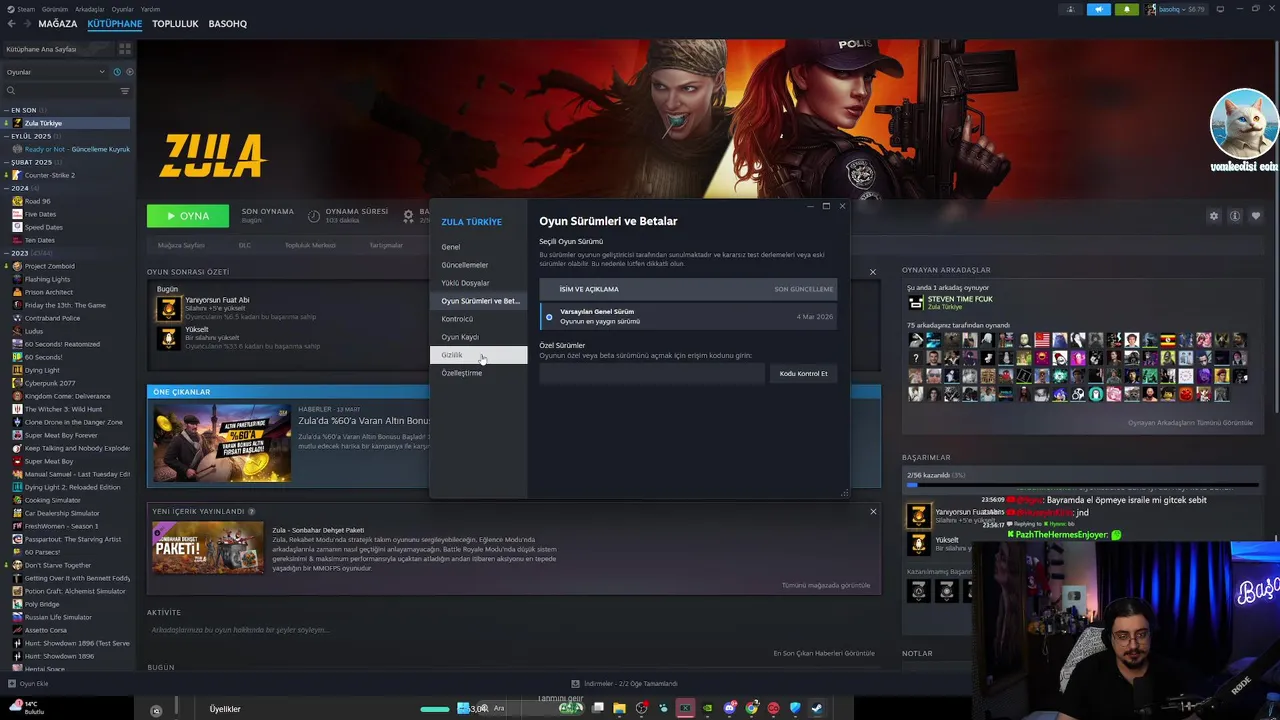Click the ready-to-play filter icon
Image resolution: width=1280 pixels, height=720 pixels.
tap(129, 72)
